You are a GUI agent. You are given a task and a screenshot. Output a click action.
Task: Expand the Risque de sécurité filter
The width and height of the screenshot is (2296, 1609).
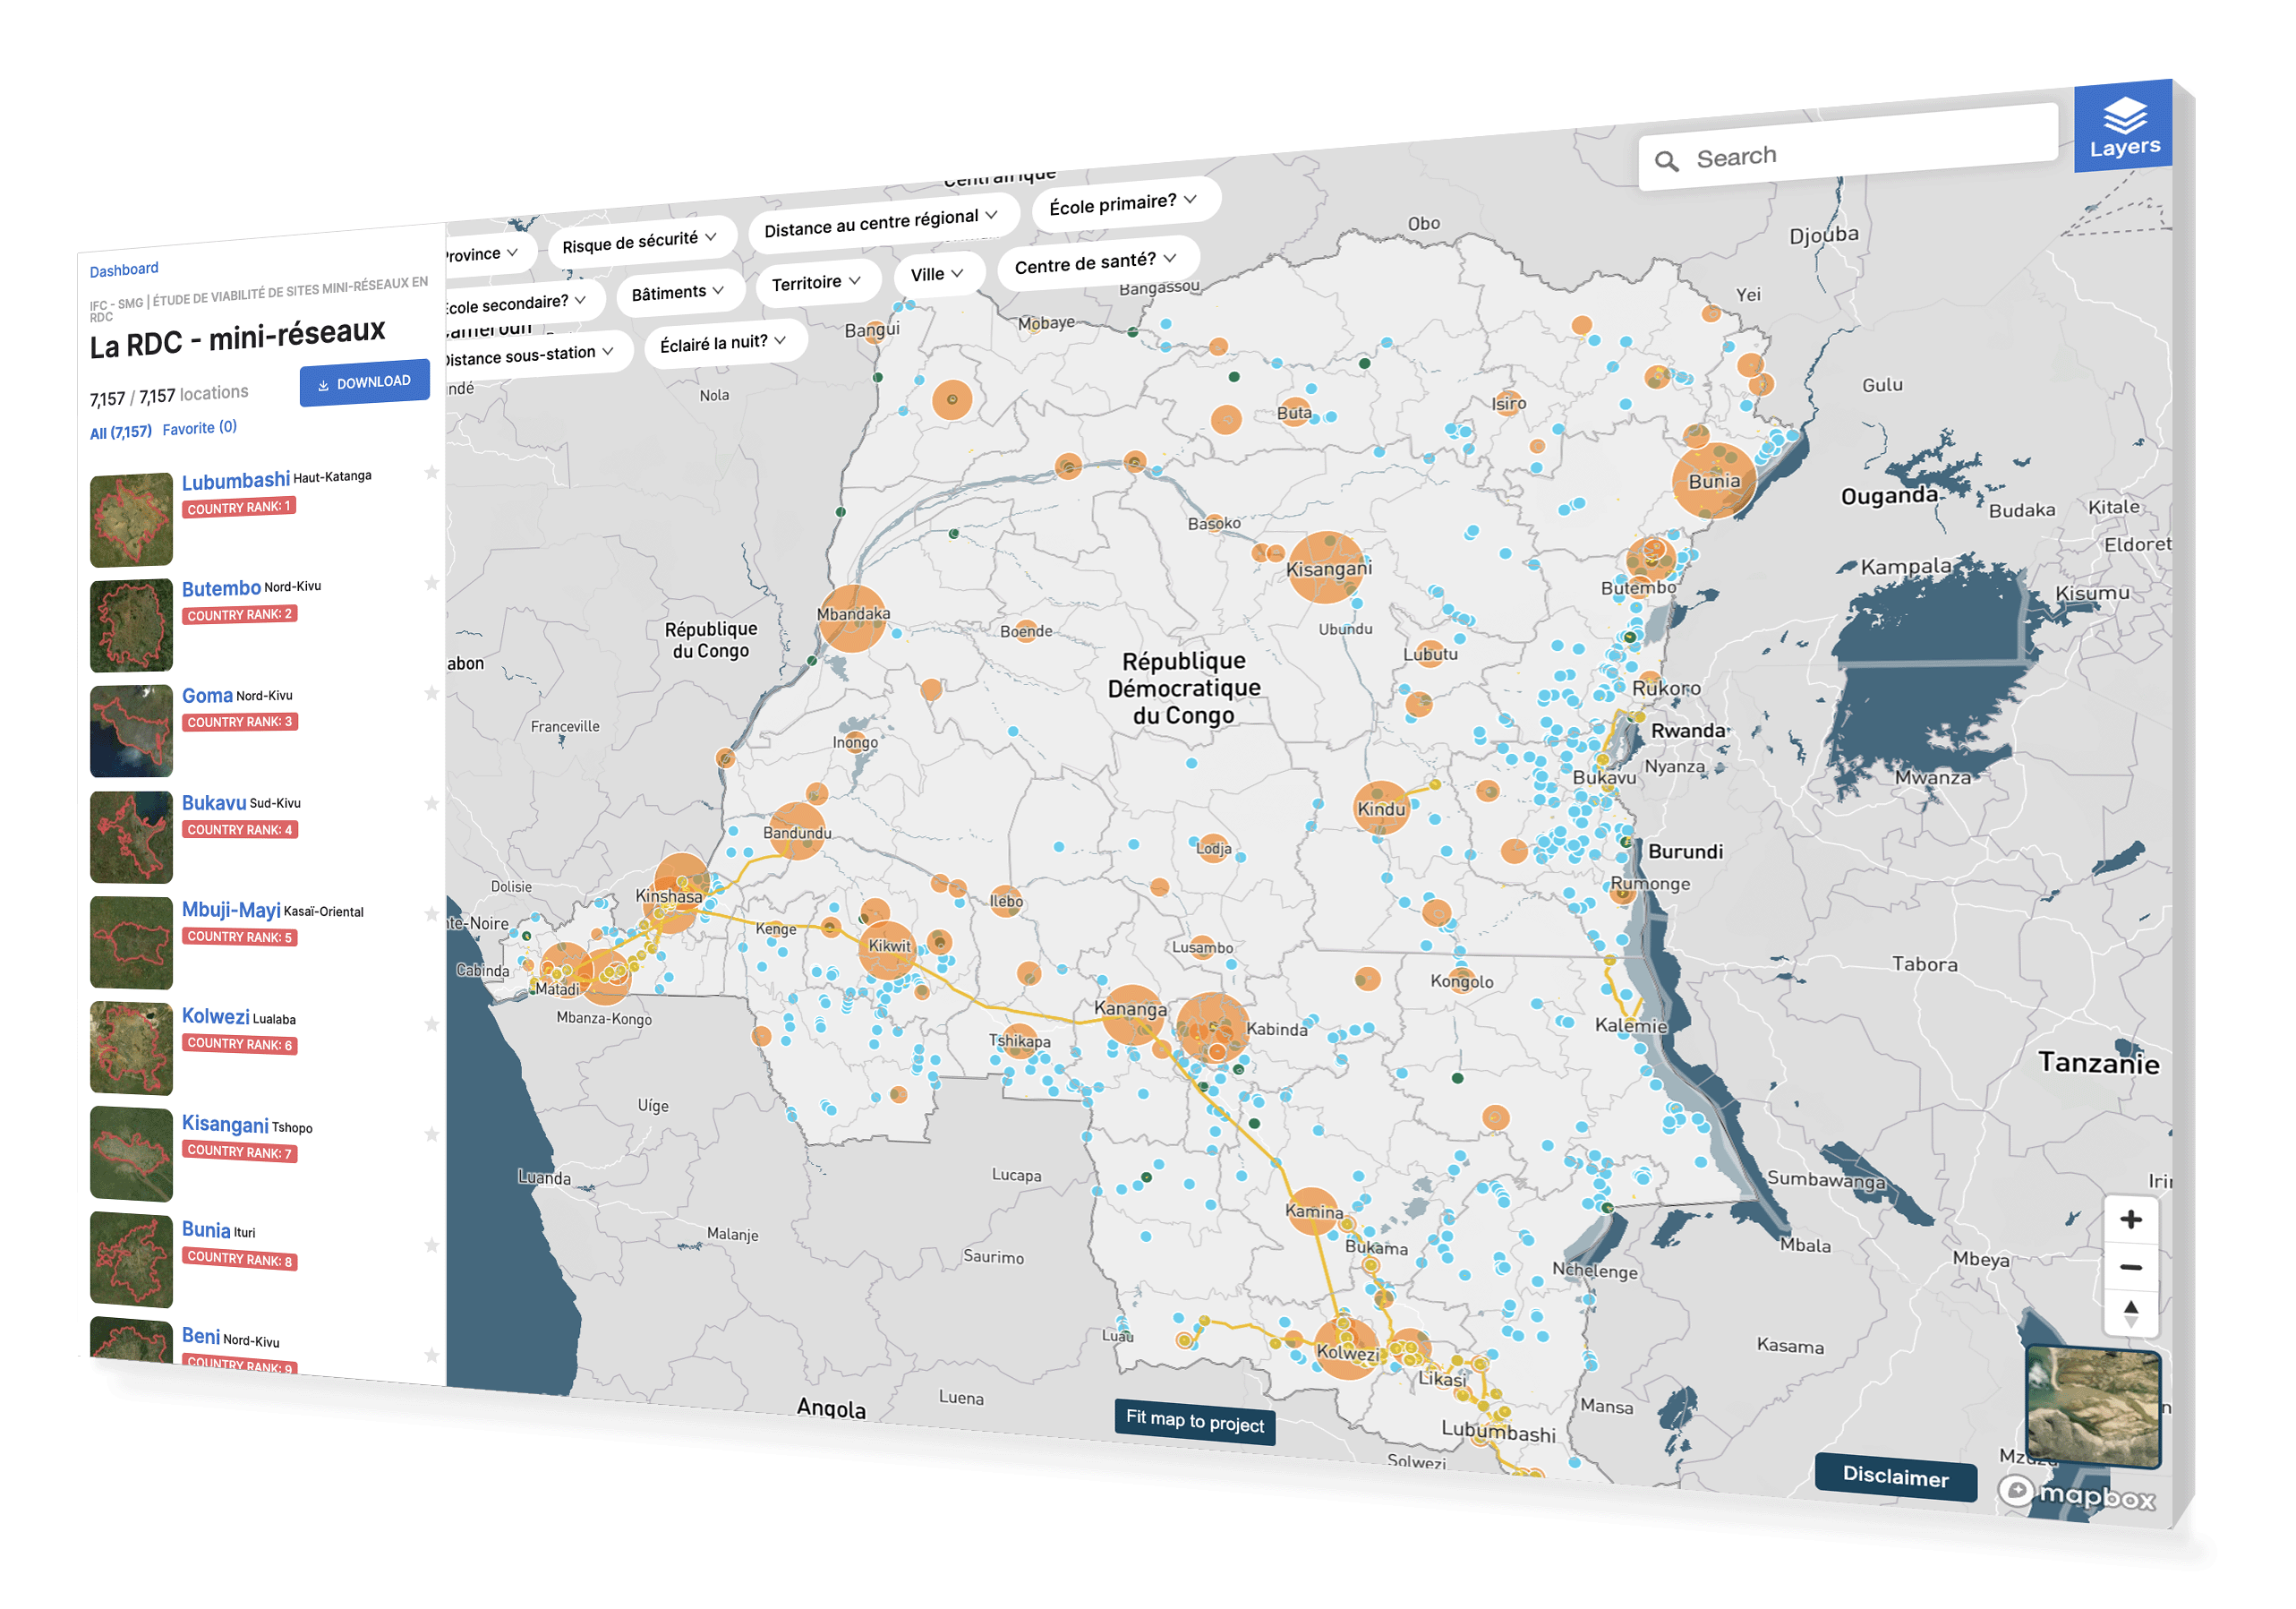coord(638,241)
